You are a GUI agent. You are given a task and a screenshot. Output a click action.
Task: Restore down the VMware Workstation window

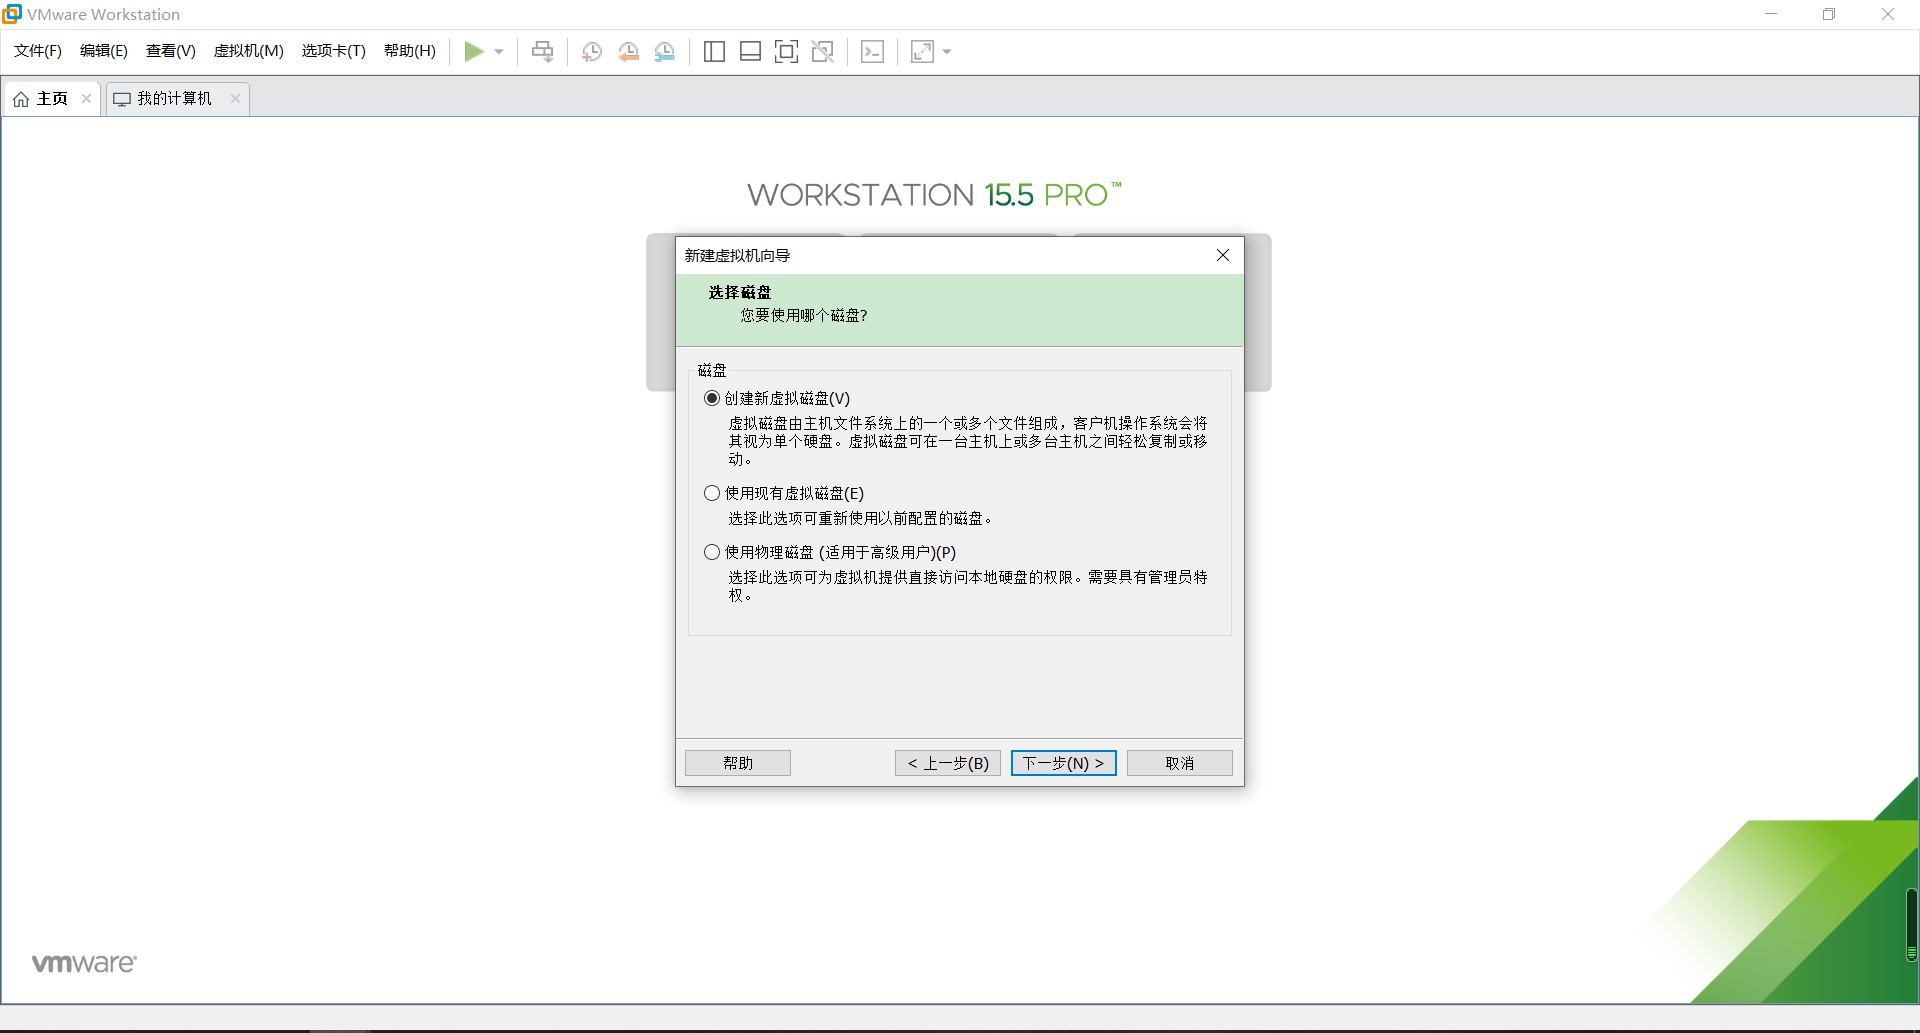tap(1829, 14)
